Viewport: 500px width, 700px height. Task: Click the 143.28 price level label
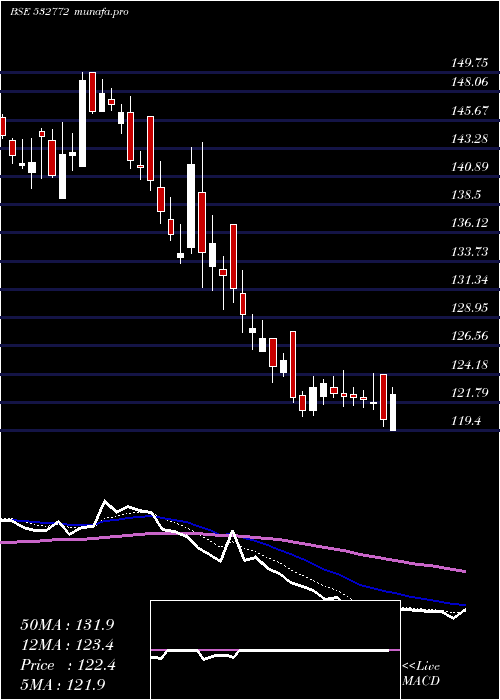(x=470, y=139)
